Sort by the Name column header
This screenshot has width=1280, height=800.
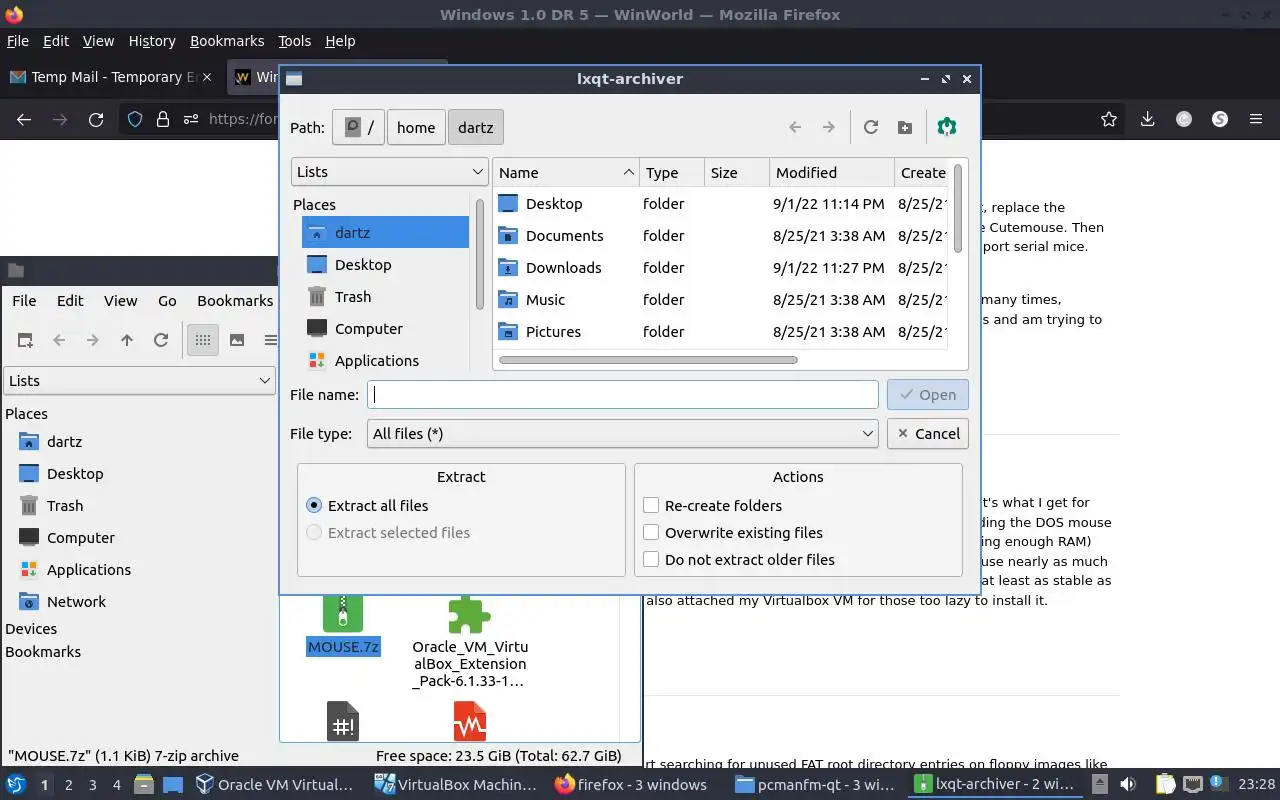click(566, 172)
